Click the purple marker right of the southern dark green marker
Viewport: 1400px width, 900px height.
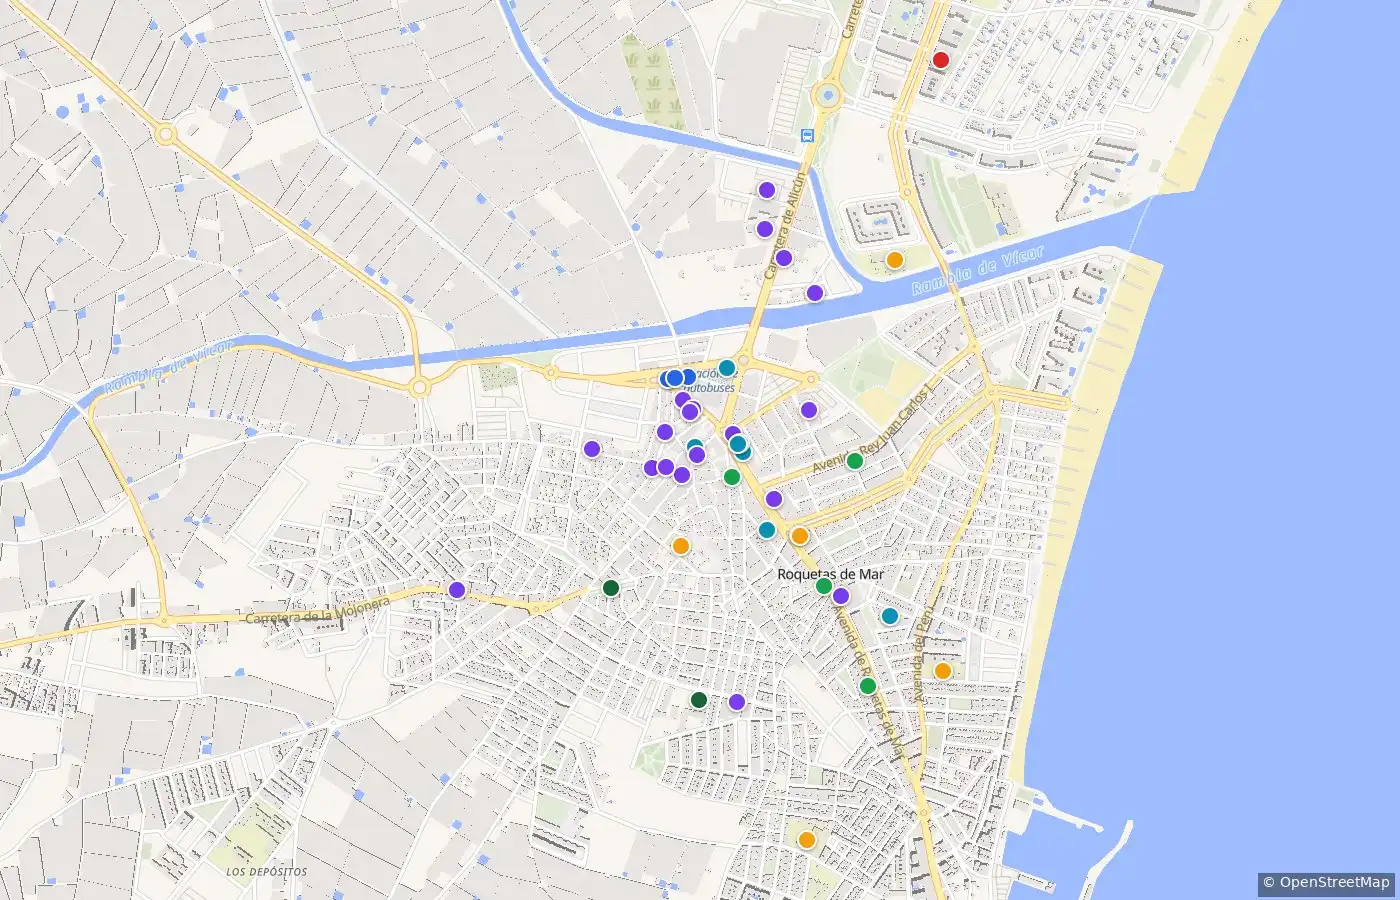pyautogui.click(x=737, y=702)
